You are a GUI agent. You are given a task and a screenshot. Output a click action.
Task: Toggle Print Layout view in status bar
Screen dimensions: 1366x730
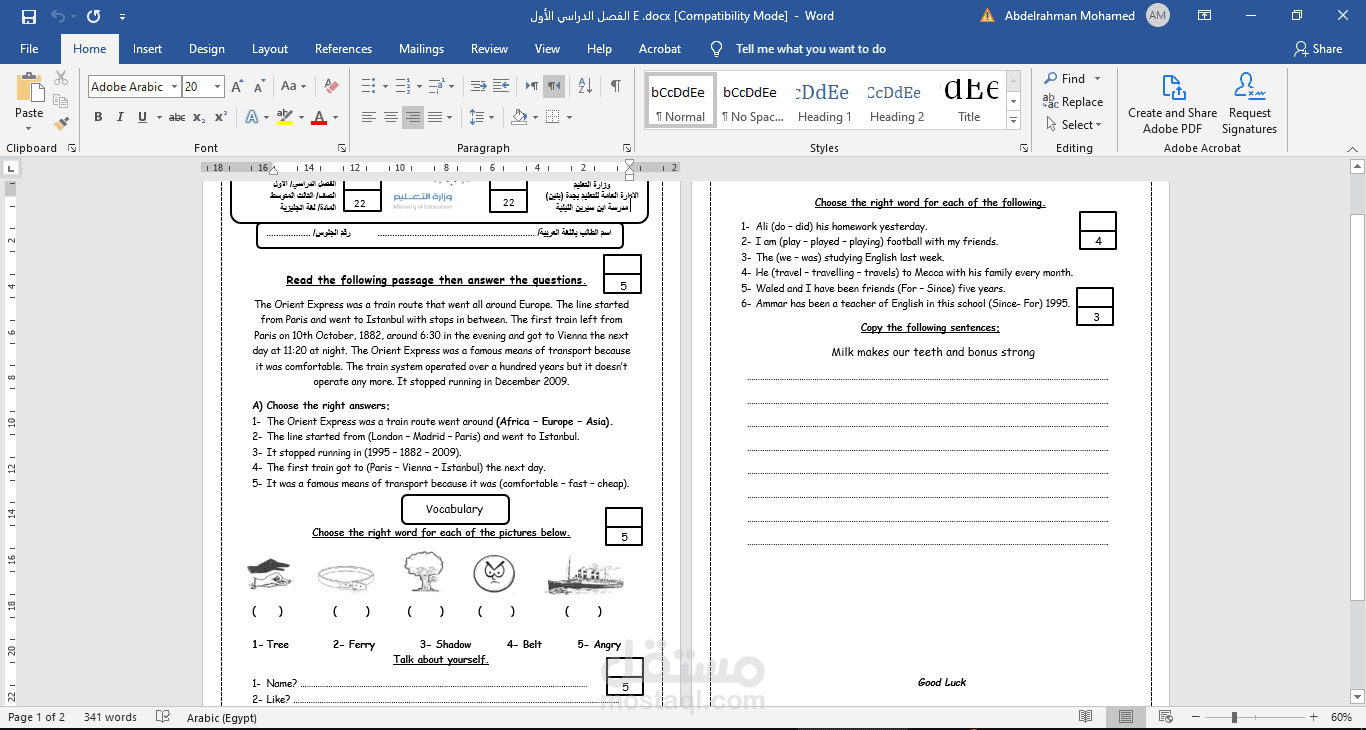[1126, 717]
